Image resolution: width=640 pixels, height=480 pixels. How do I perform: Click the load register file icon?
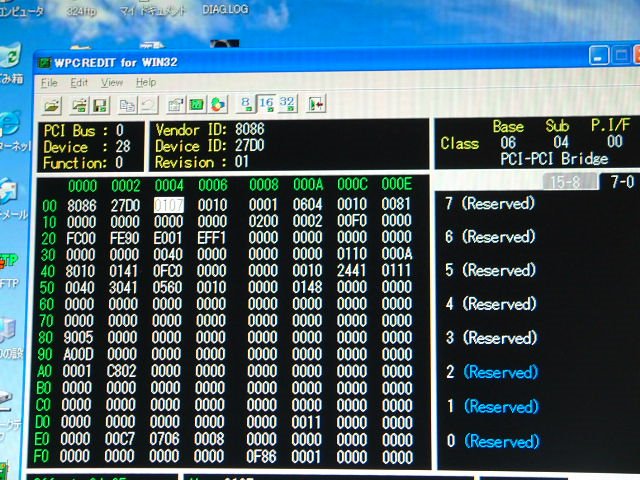click(x=80, y=105)
